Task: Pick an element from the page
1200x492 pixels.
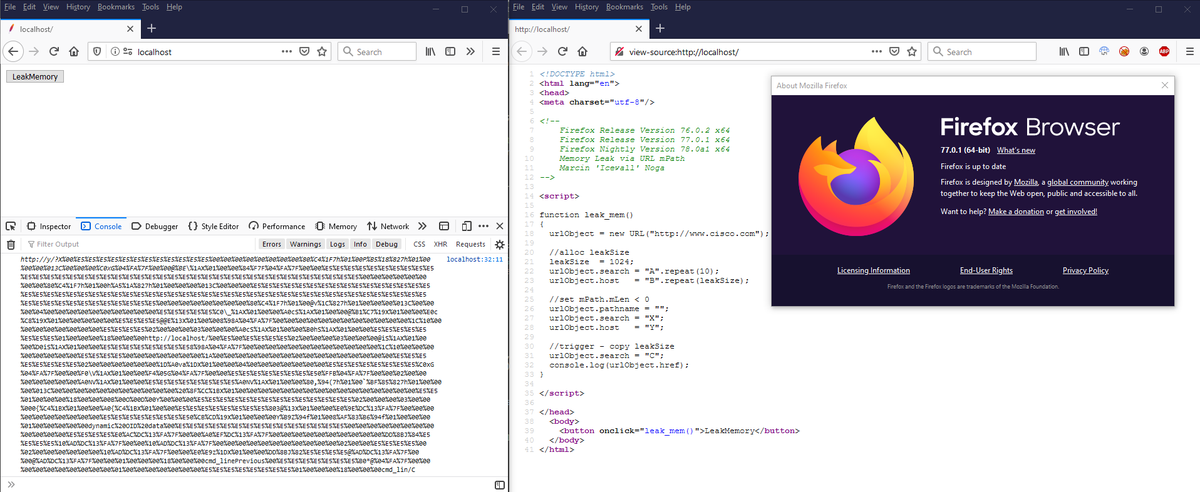Action: click(x=11, y=226)
